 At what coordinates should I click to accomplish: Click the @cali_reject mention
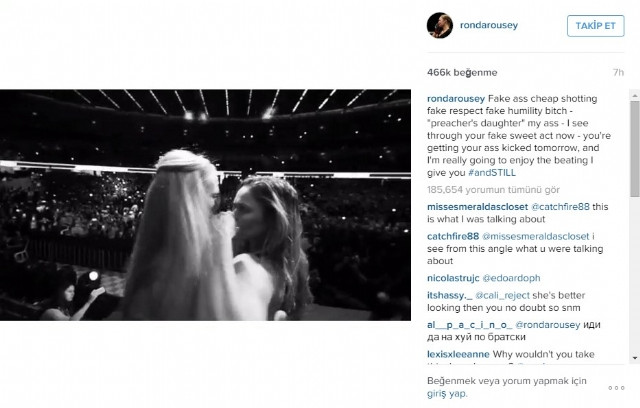502,295
